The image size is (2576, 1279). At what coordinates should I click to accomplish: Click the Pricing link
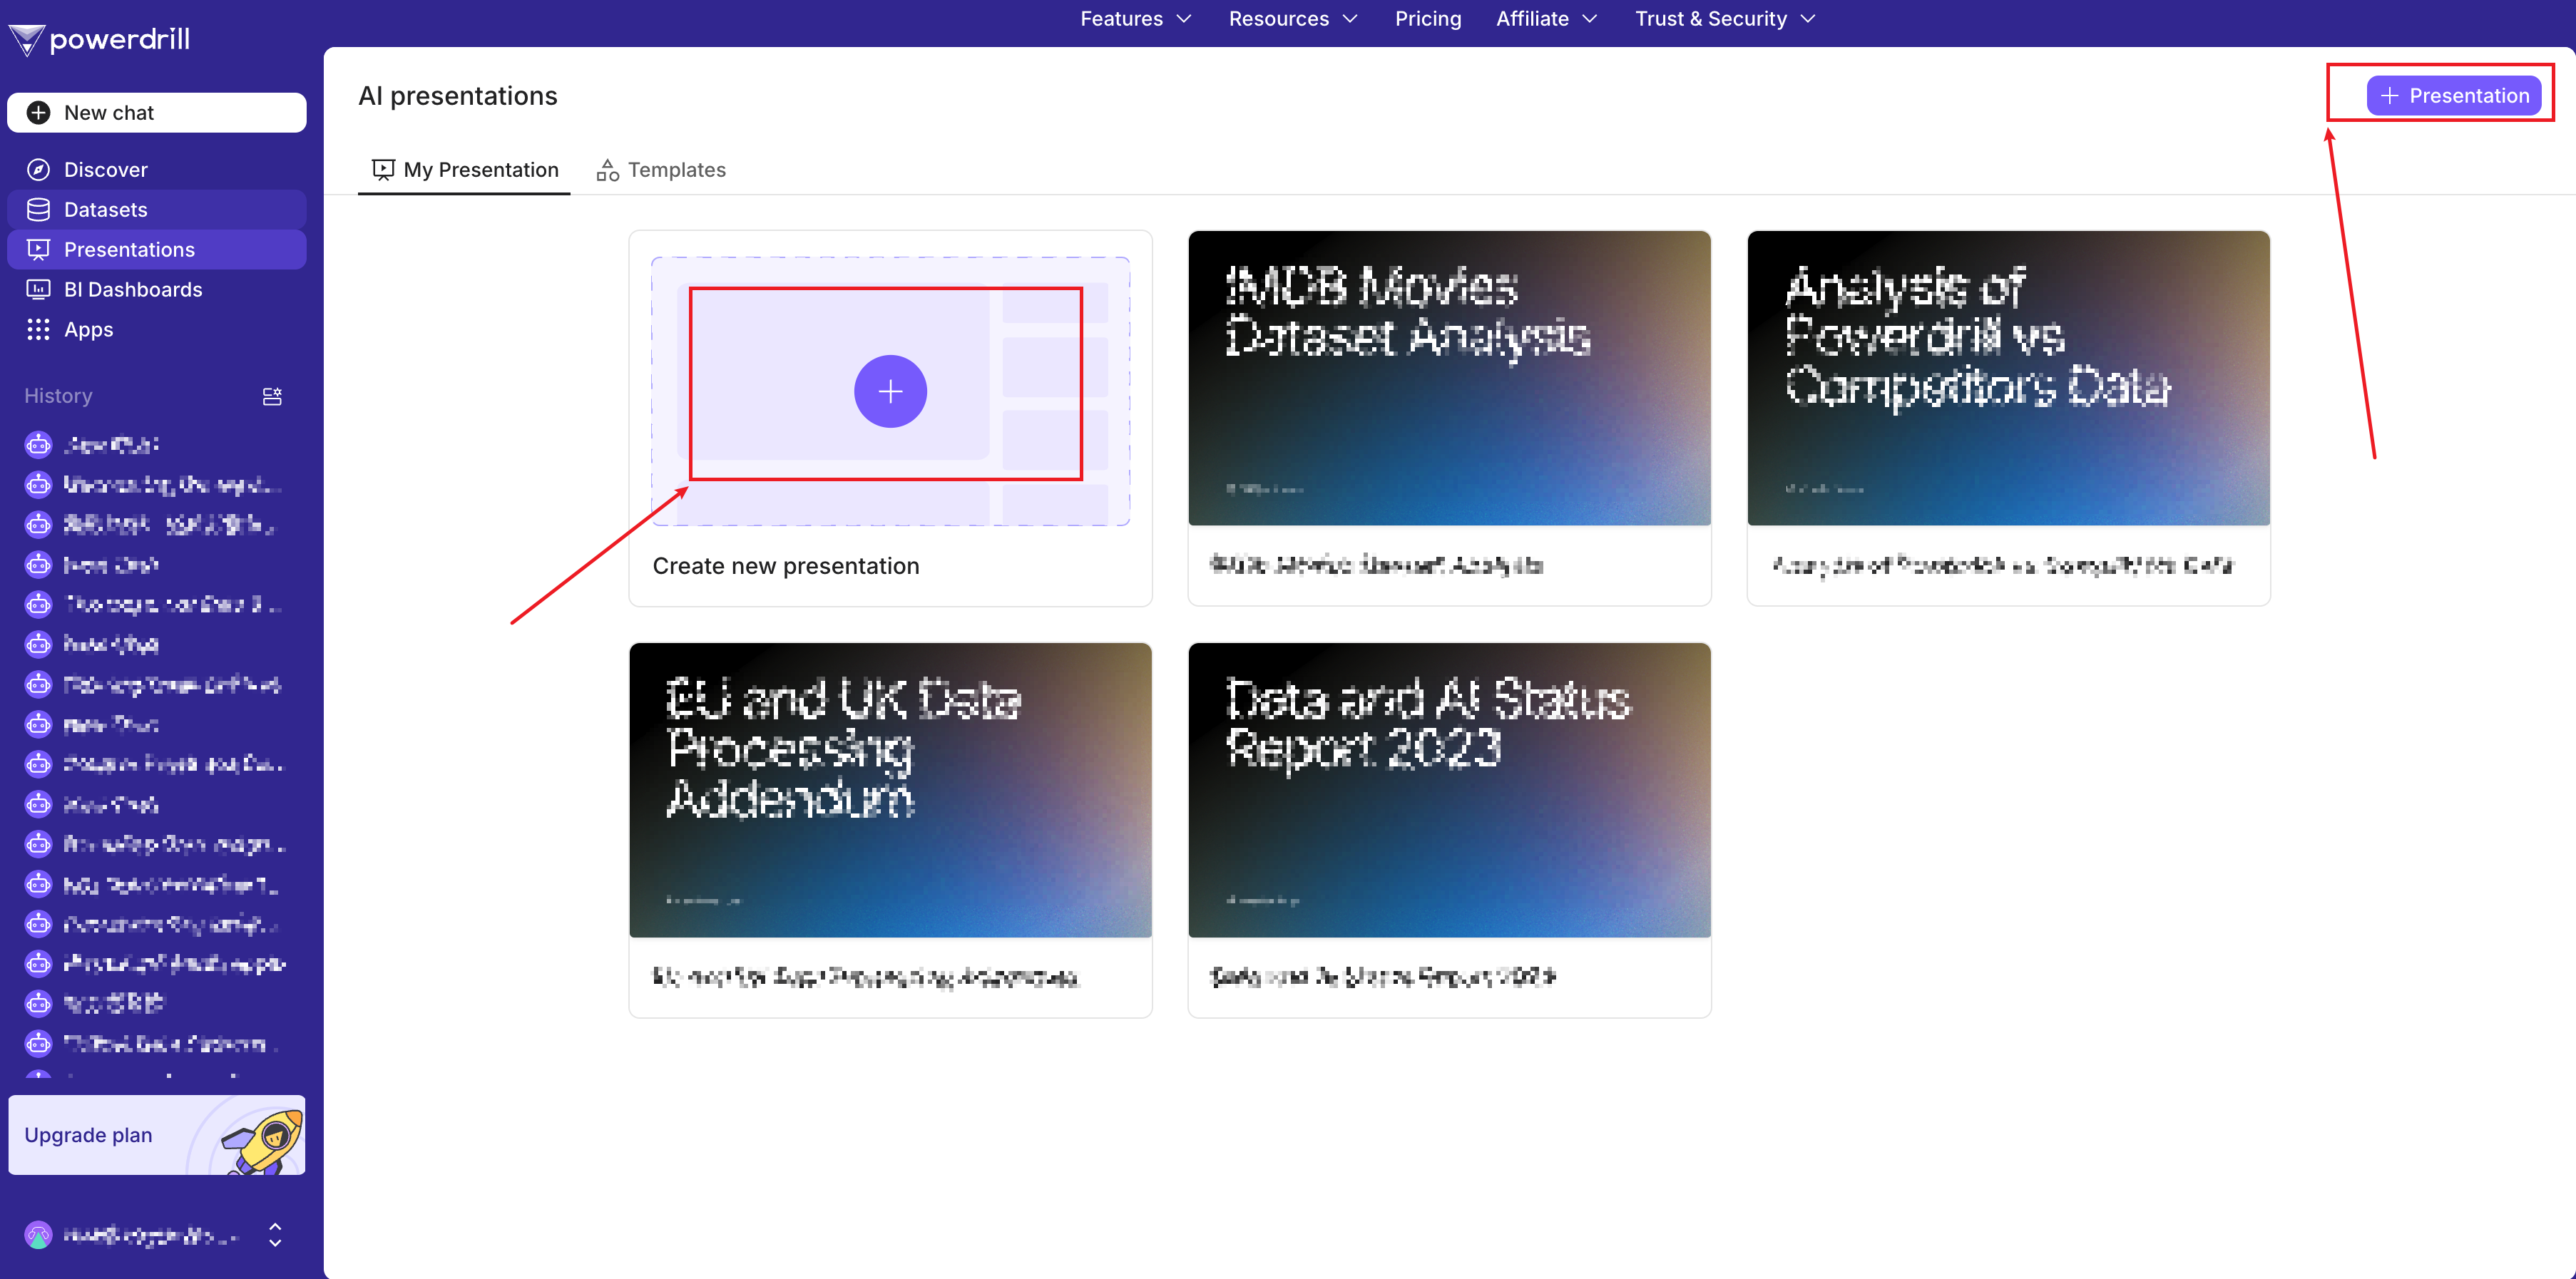click(x=1427, y=19)
